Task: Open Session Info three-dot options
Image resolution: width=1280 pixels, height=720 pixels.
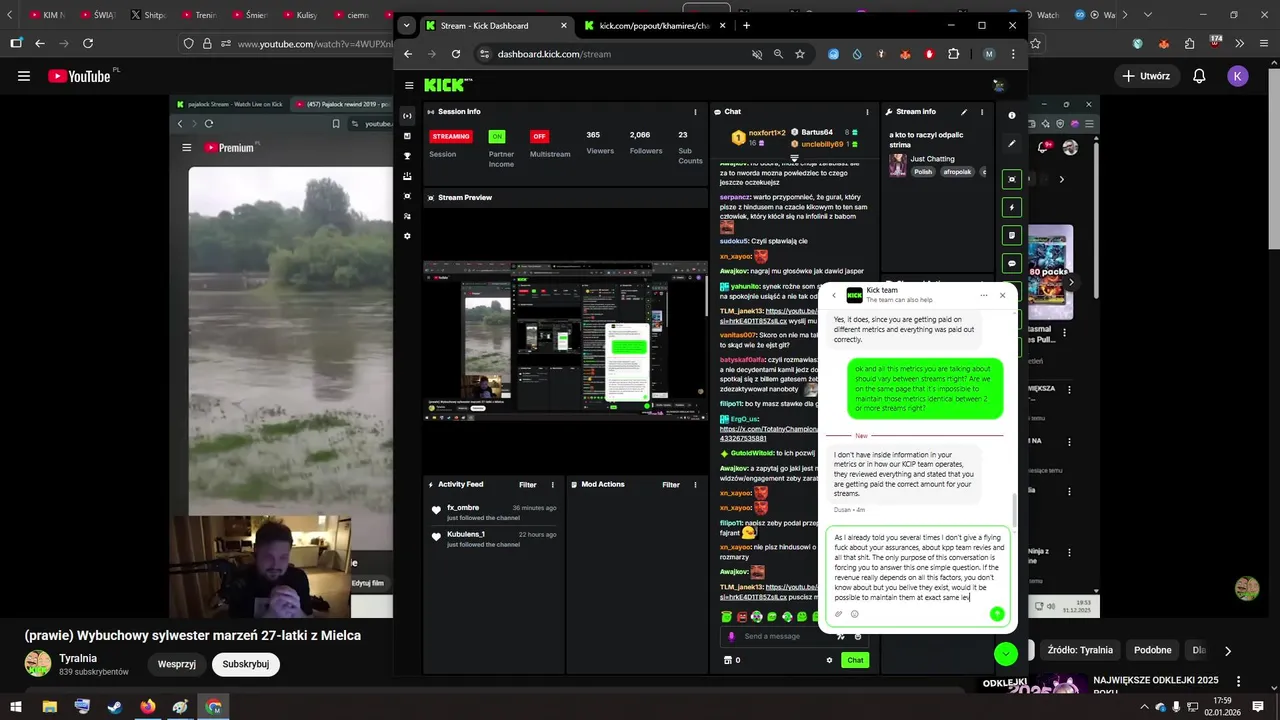Action: [696, 112]
